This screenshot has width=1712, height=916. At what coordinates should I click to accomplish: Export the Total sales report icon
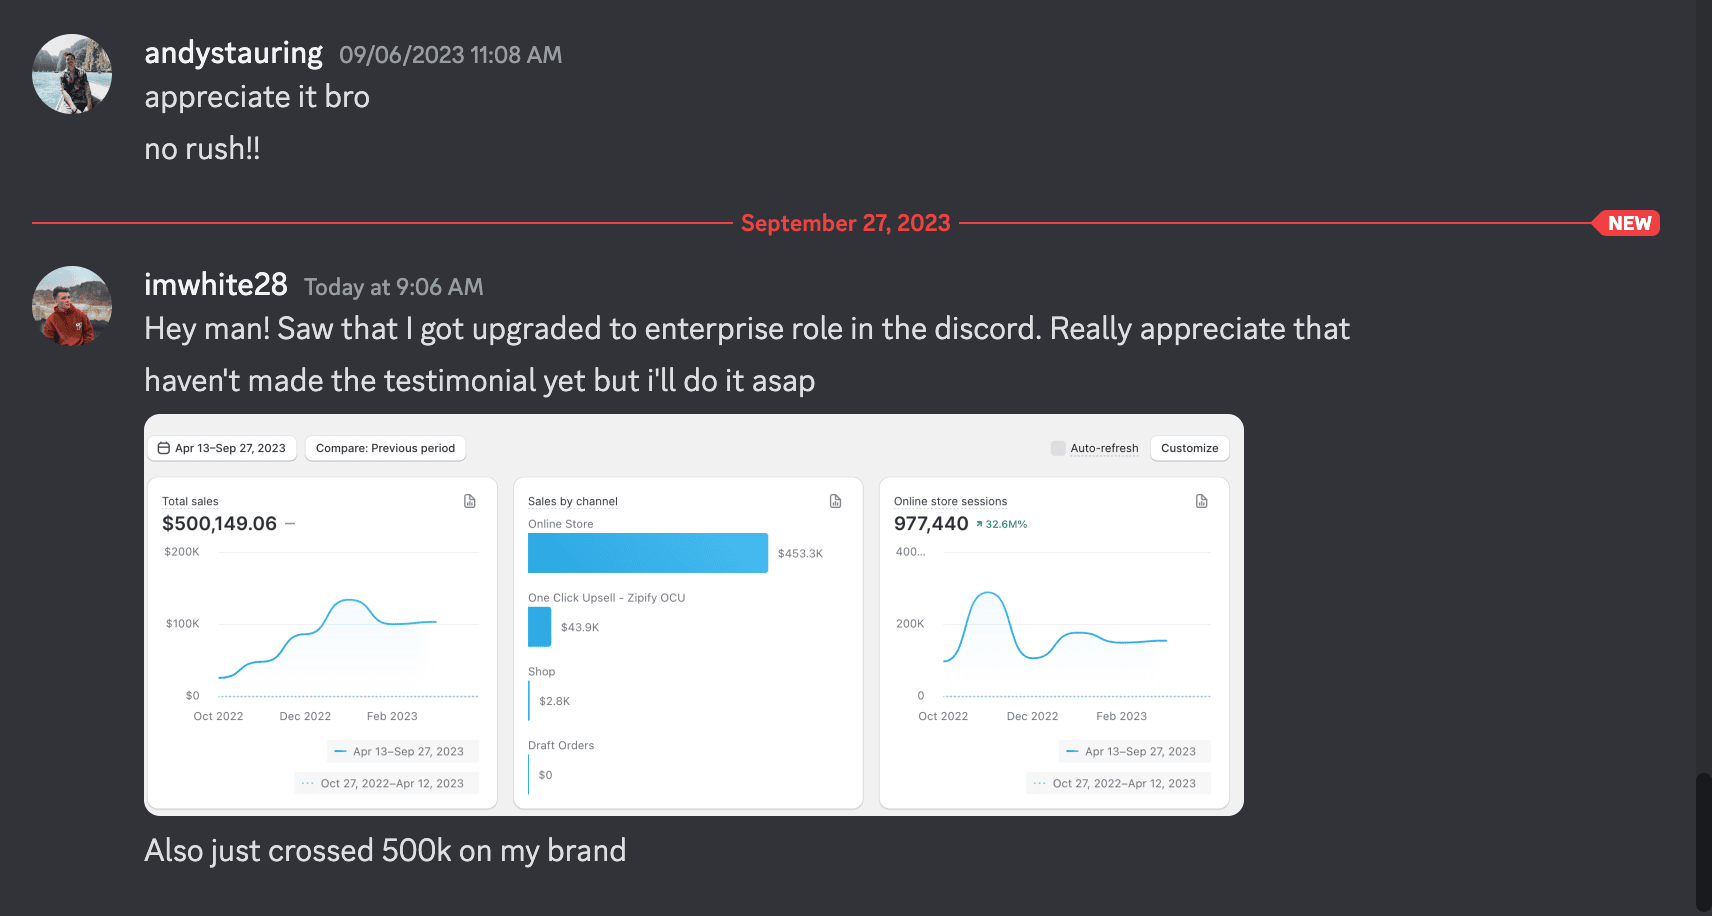click(470, 501)
